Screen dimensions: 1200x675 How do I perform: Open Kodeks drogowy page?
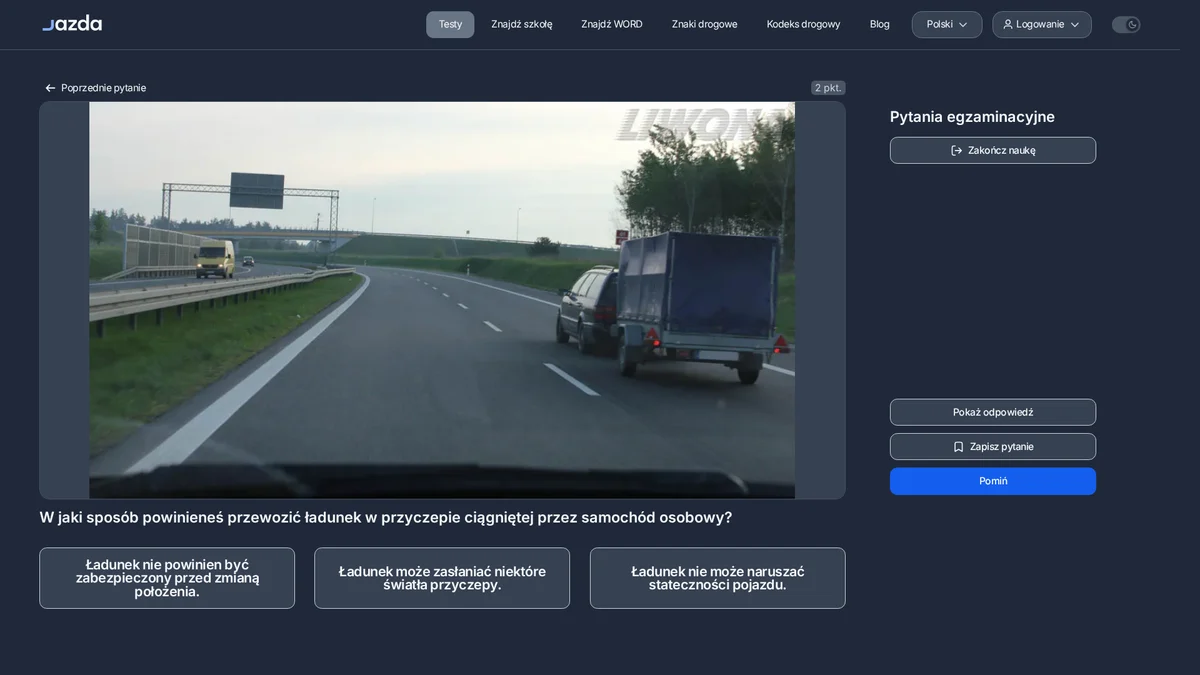pos(803,24)
